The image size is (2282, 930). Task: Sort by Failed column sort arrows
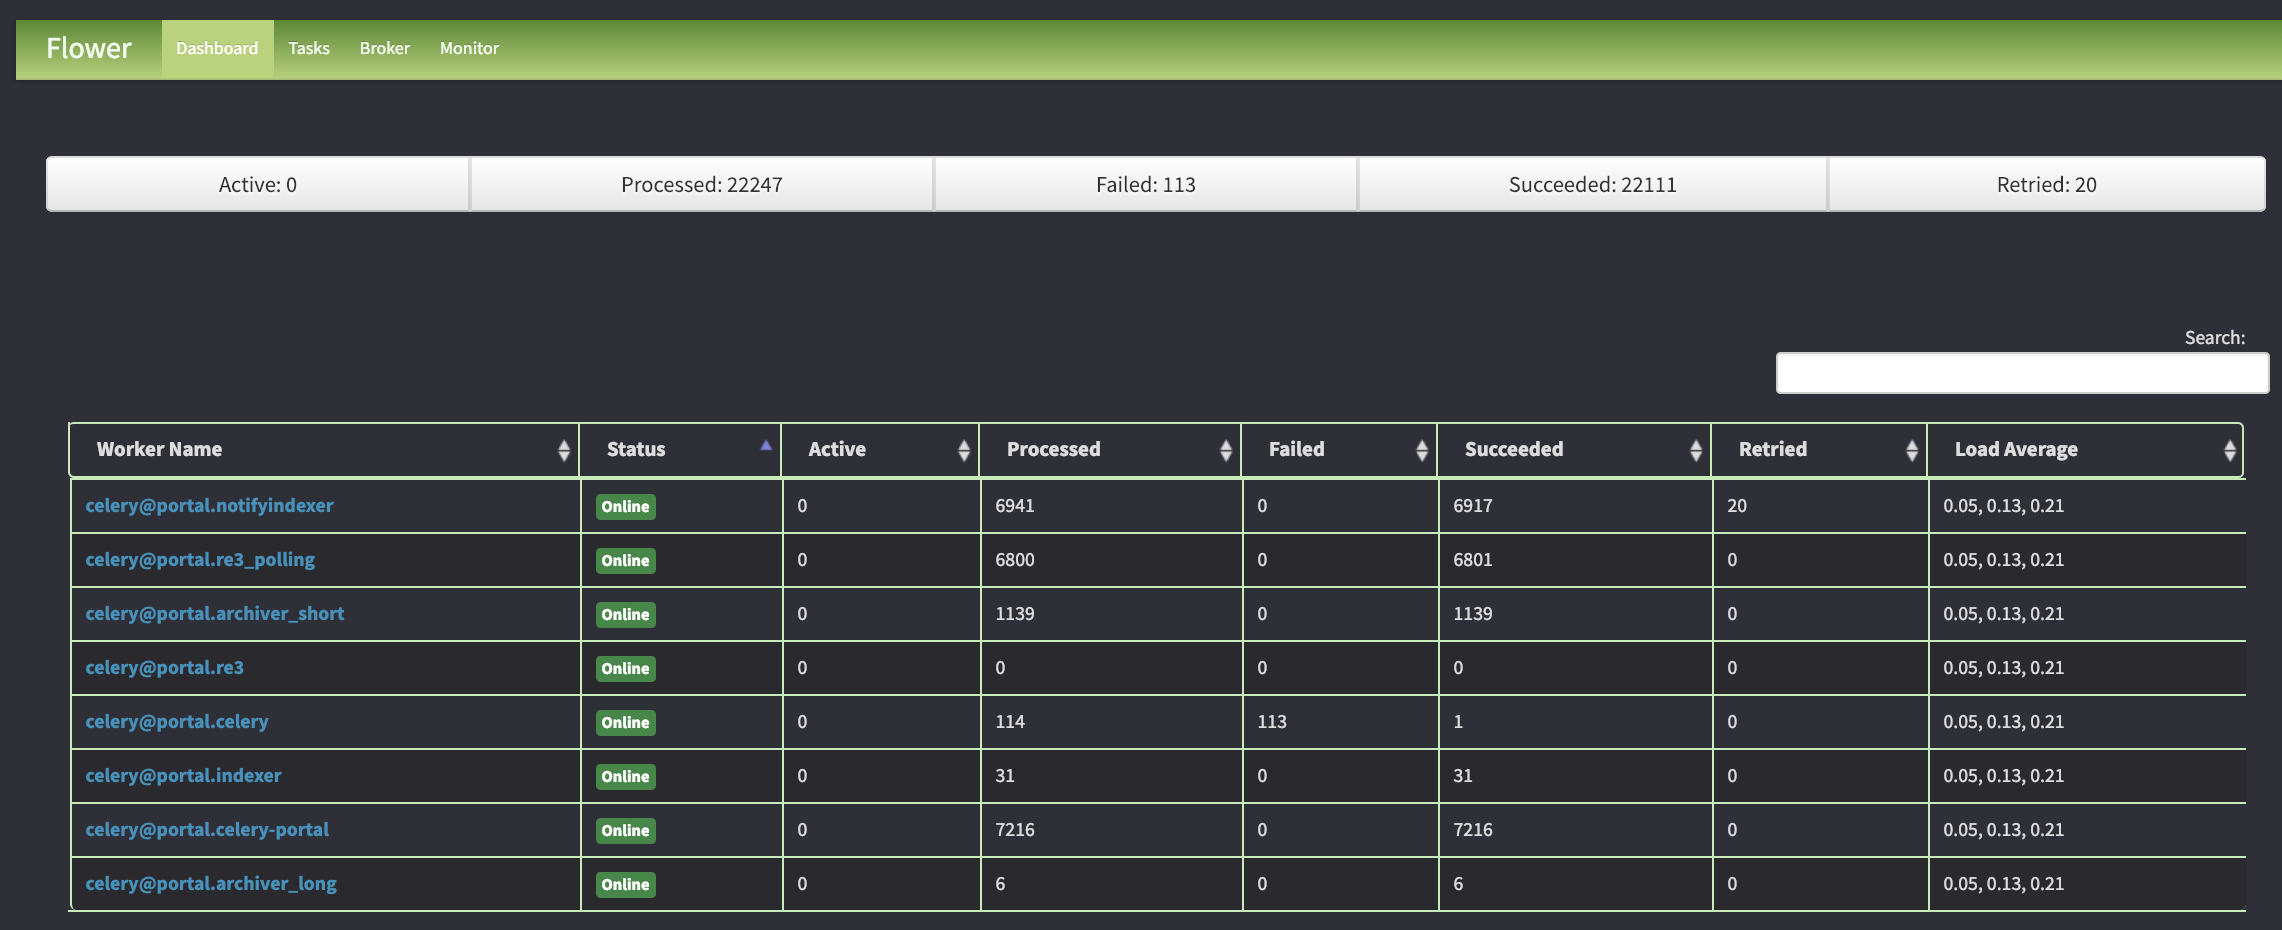click(1422, 450)
